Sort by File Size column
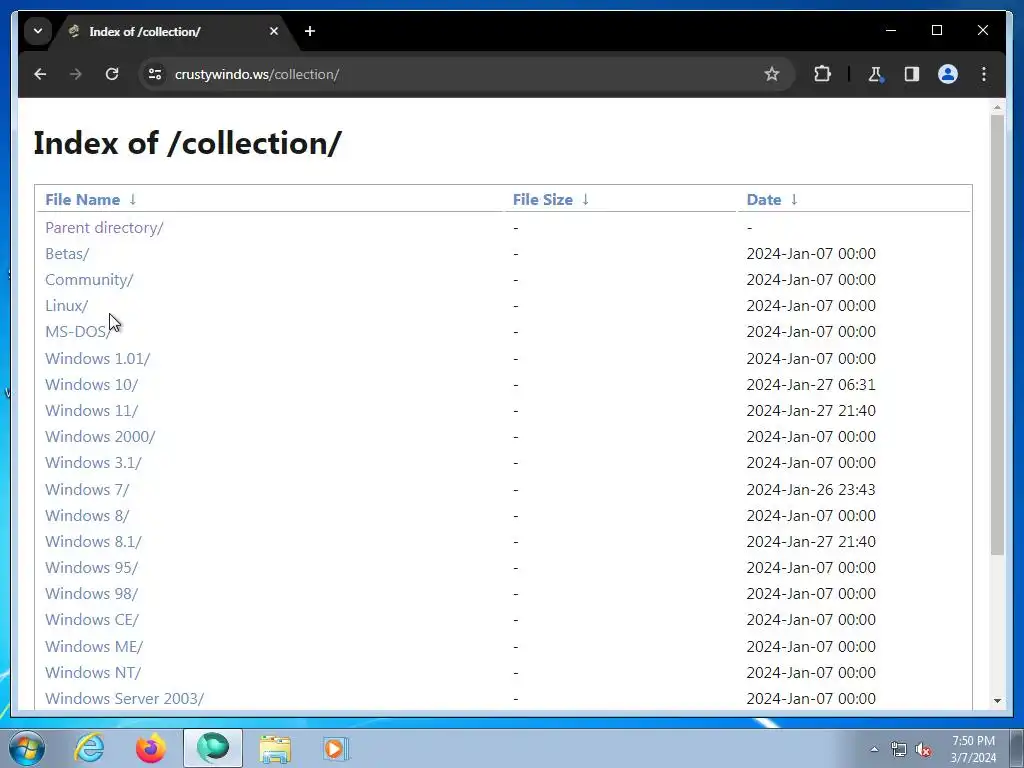The image size is (1024, 768). coord(542,200)
